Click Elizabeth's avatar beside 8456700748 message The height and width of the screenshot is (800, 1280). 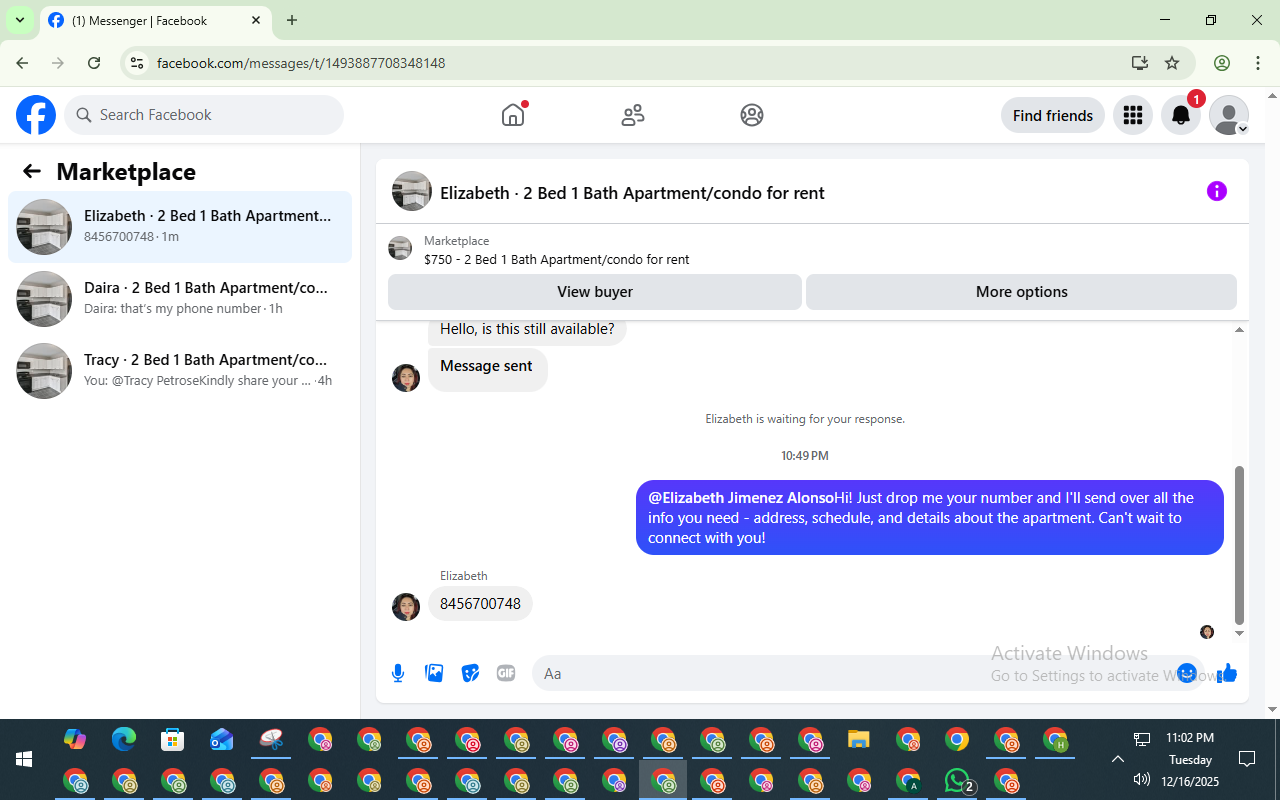[x=406, y=607]
